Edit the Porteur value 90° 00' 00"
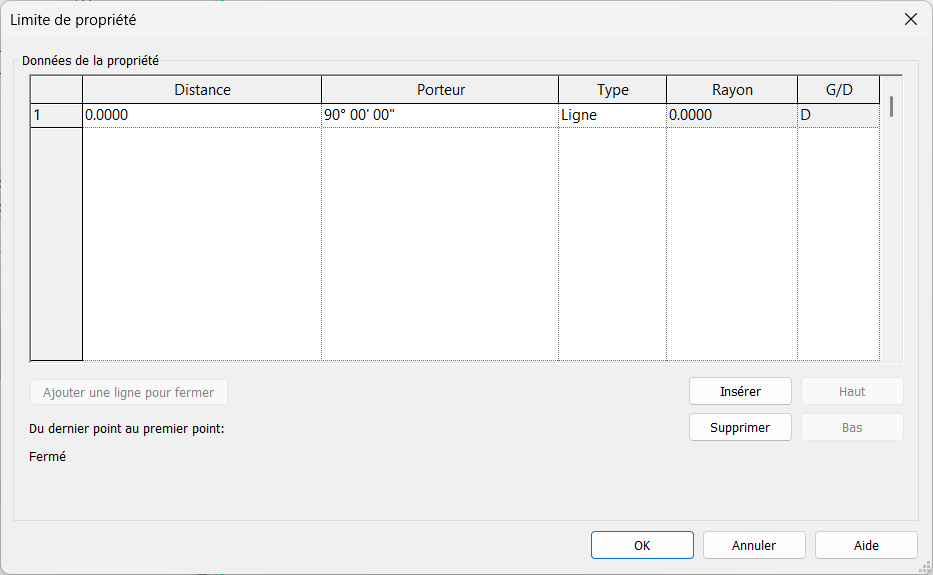The height and width of the screenshot is (575, 933). coord(440,115)
